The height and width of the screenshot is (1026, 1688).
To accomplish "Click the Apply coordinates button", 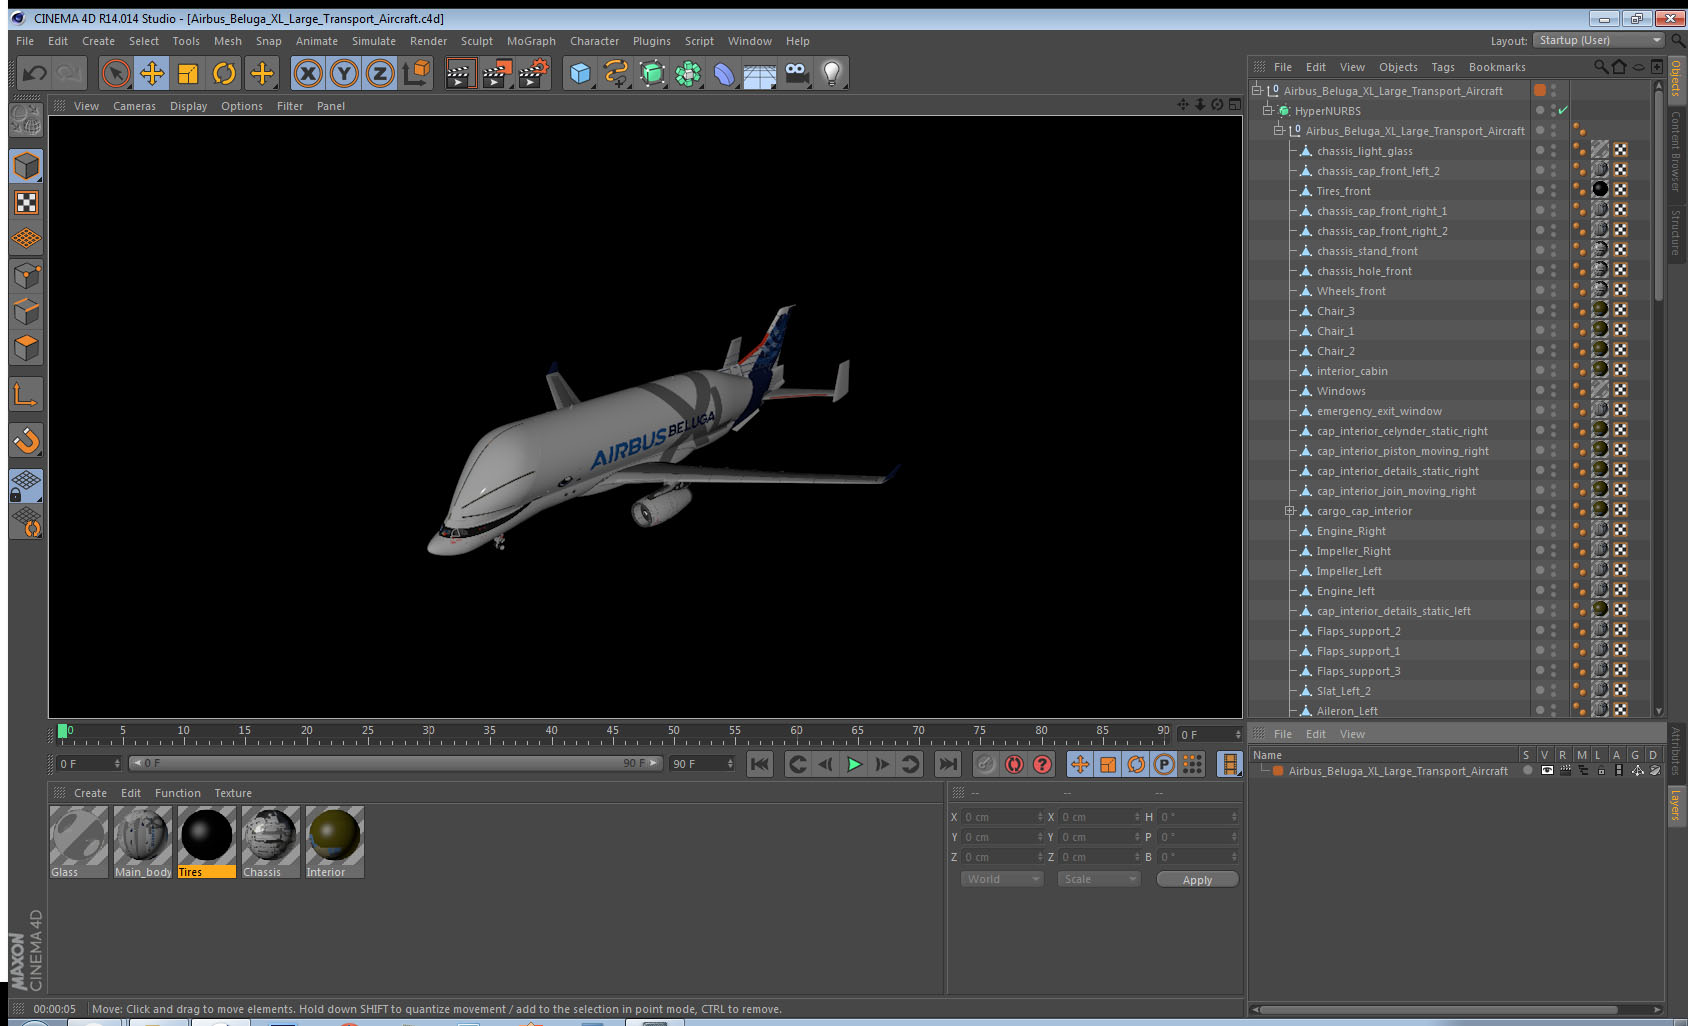I will [1197, 880].
